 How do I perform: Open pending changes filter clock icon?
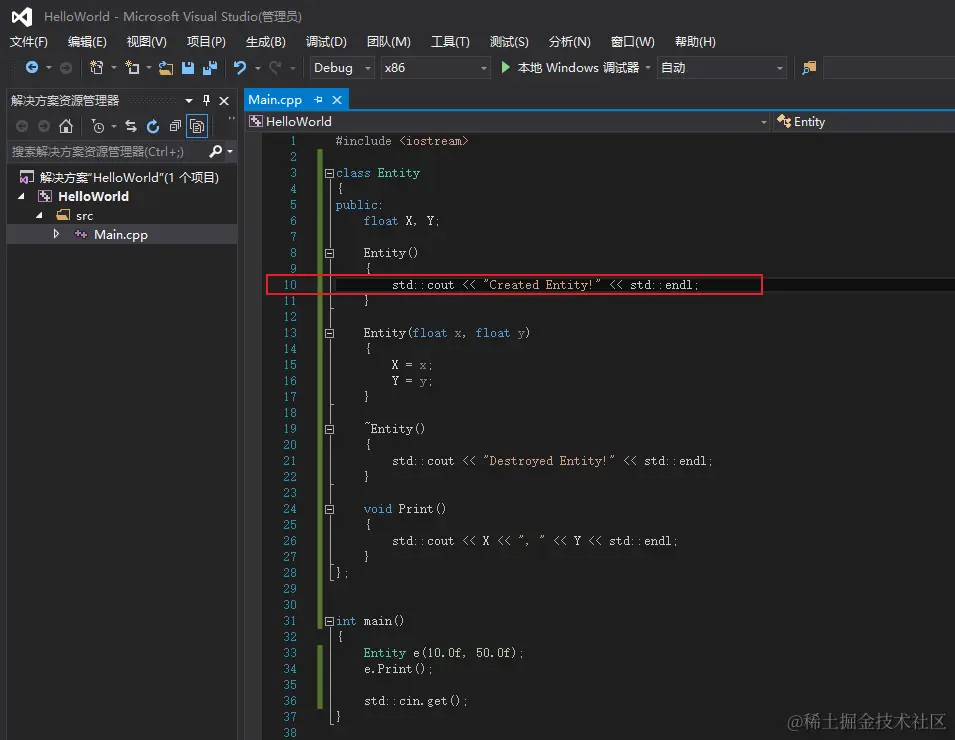click(97, 126)
